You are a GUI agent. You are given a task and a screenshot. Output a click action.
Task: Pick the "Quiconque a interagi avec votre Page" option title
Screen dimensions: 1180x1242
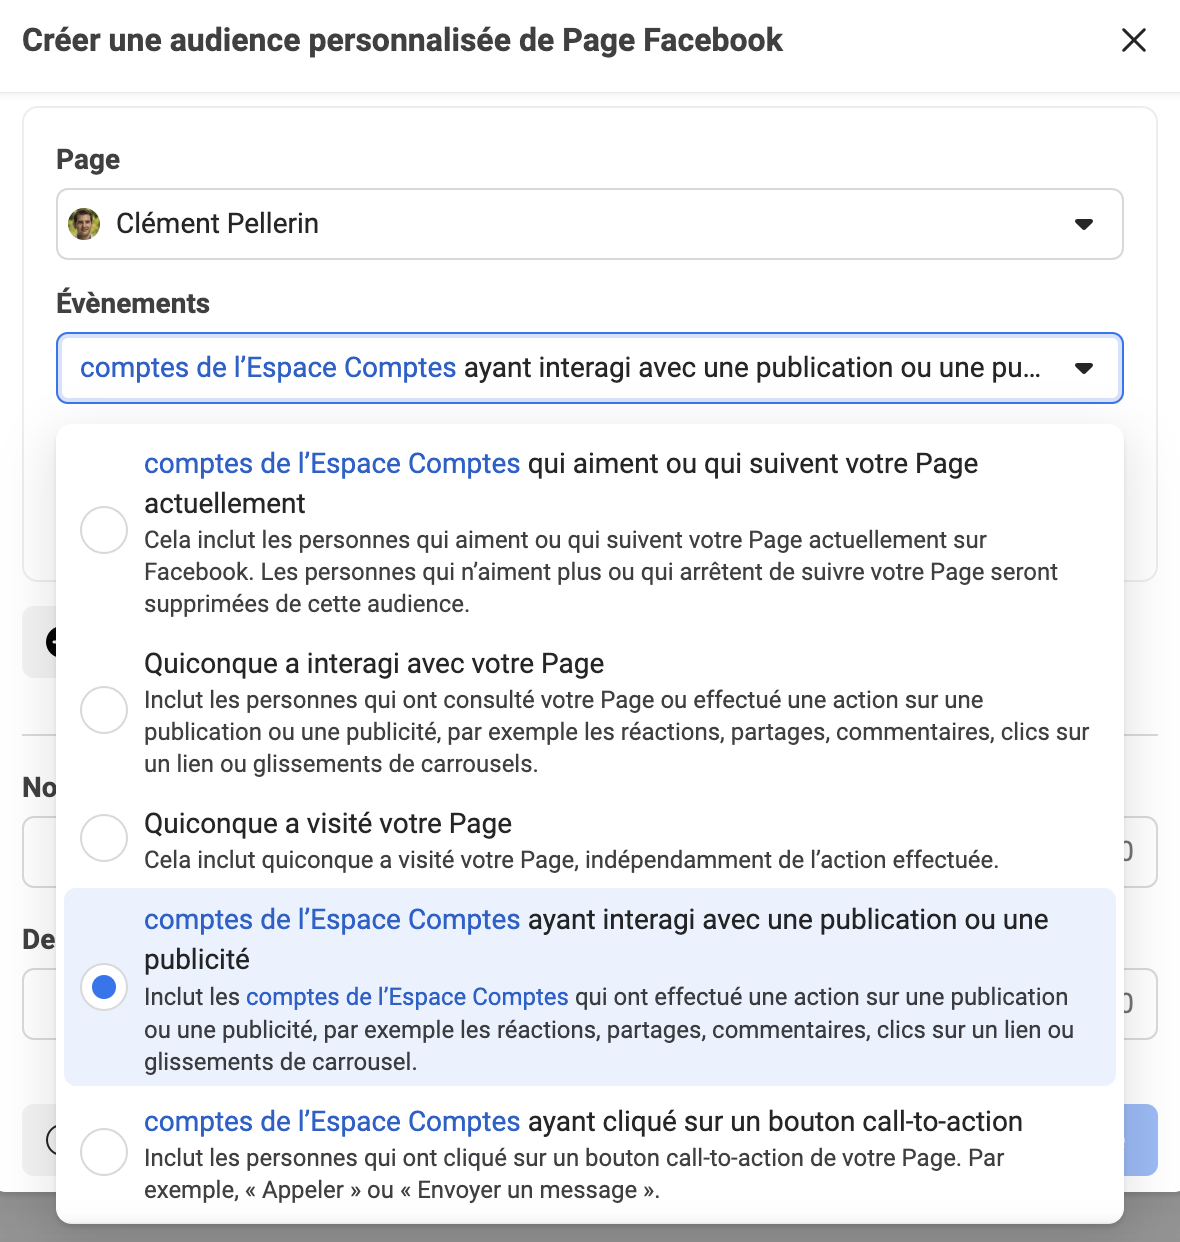(x=374, y=664)
